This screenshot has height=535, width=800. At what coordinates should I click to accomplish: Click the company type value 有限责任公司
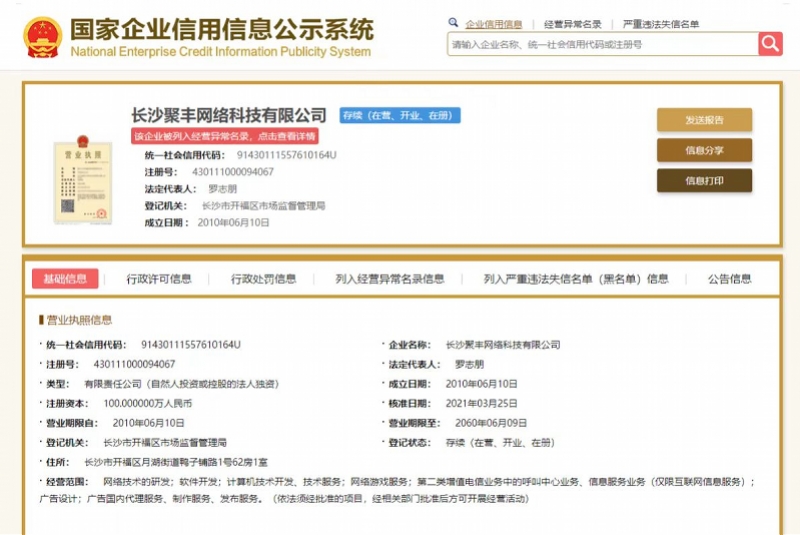click(182, 384)
